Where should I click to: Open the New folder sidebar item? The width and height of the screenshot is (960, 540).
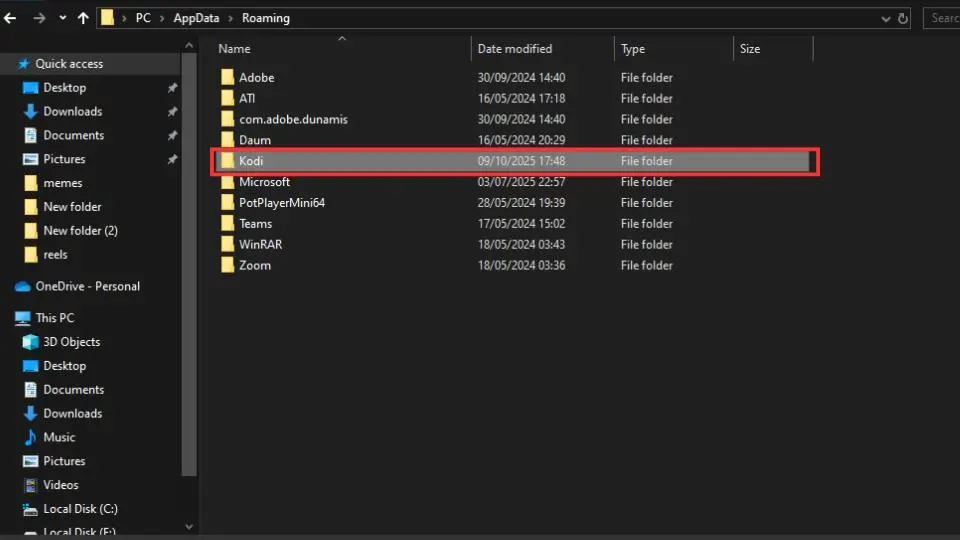[x=72, y=207]
